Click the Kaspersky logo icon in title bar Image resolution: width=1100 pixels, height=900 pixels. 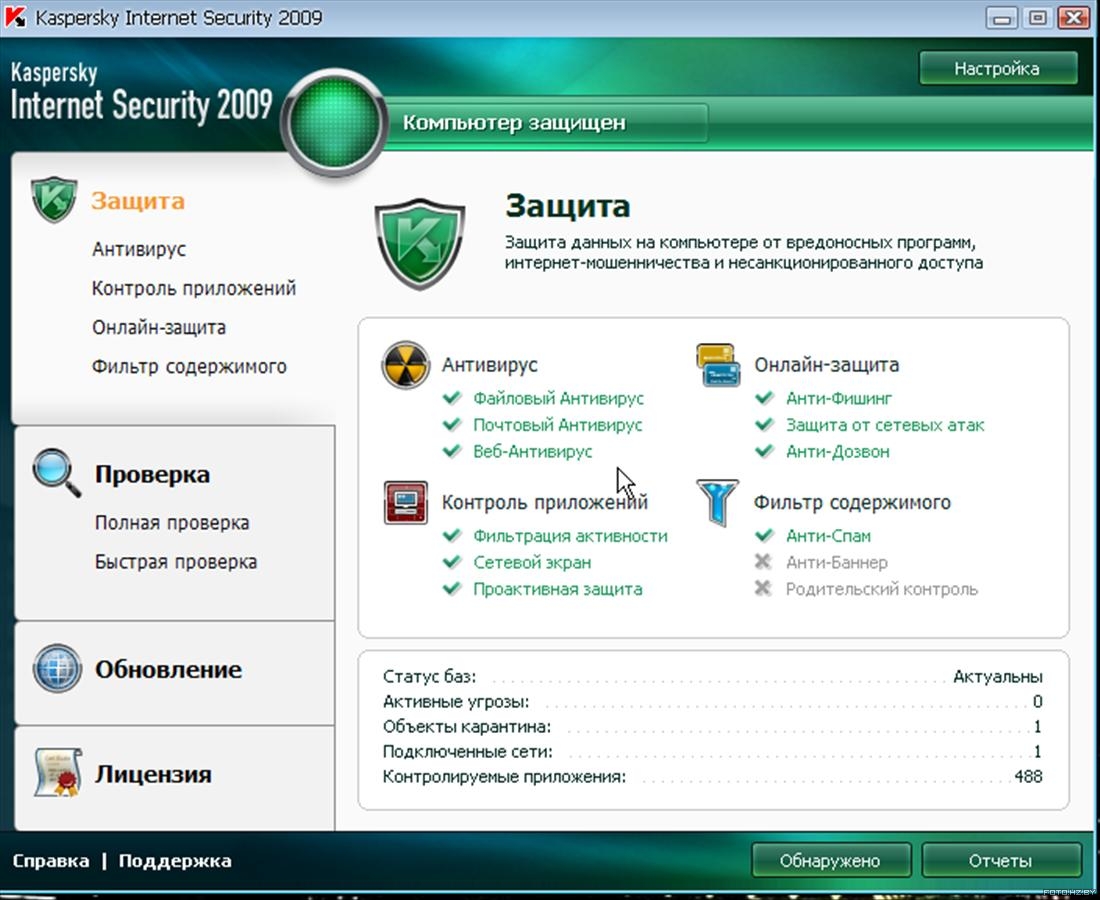click(15, 17)
